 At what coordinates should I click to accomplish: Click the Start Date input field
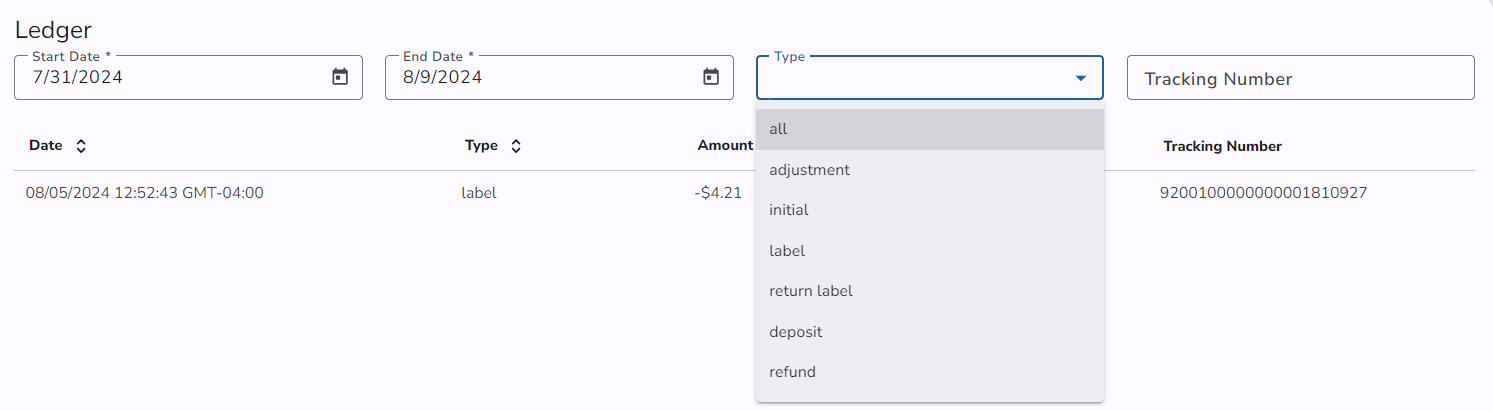tap(170, 77)
